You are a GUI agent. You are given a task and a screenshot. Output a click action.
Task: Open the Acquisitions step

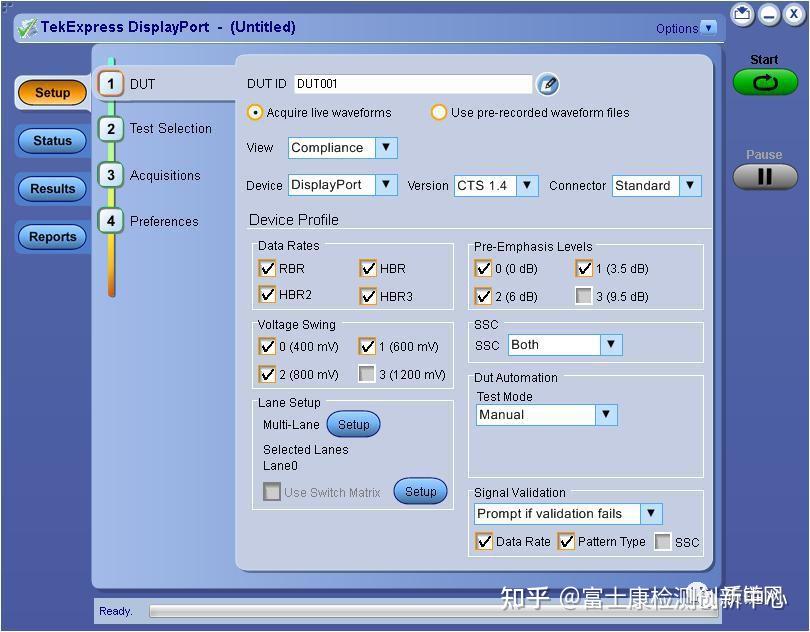[x=165, y=175]
